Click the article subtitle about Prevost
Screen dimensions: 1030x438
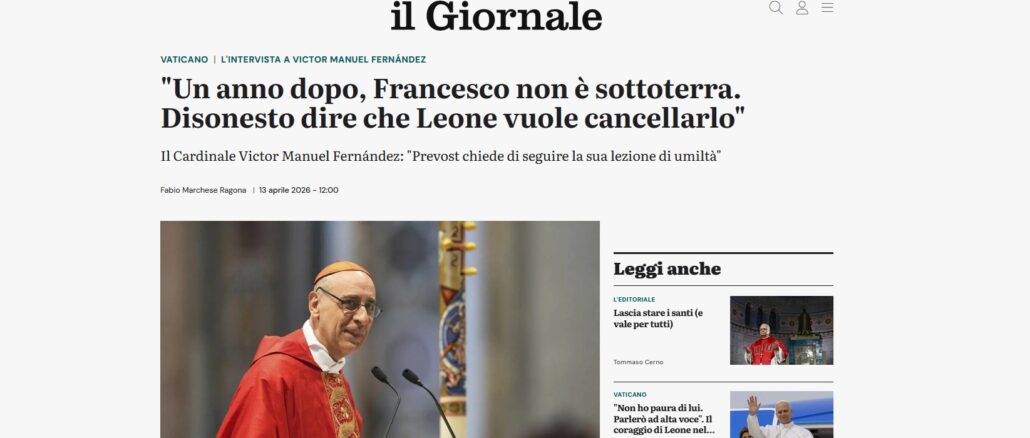pyautogui.click(x=441, y=158)
